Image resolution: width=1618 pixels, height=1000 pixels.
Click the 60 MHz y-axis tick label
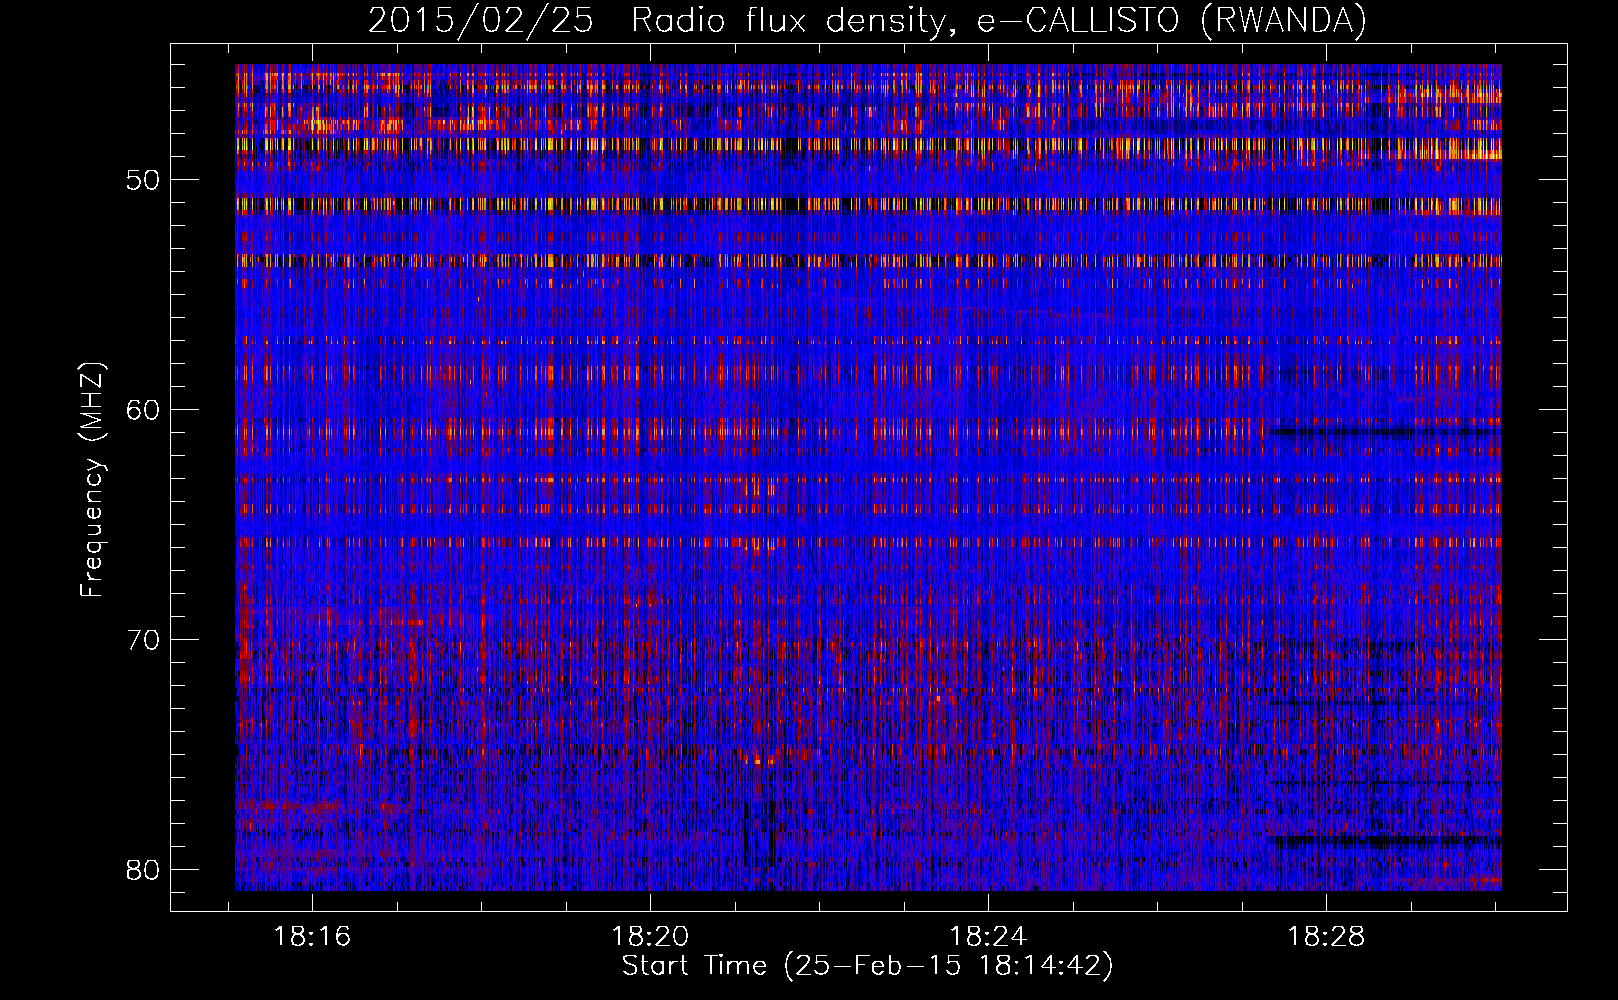pos(144,410)
